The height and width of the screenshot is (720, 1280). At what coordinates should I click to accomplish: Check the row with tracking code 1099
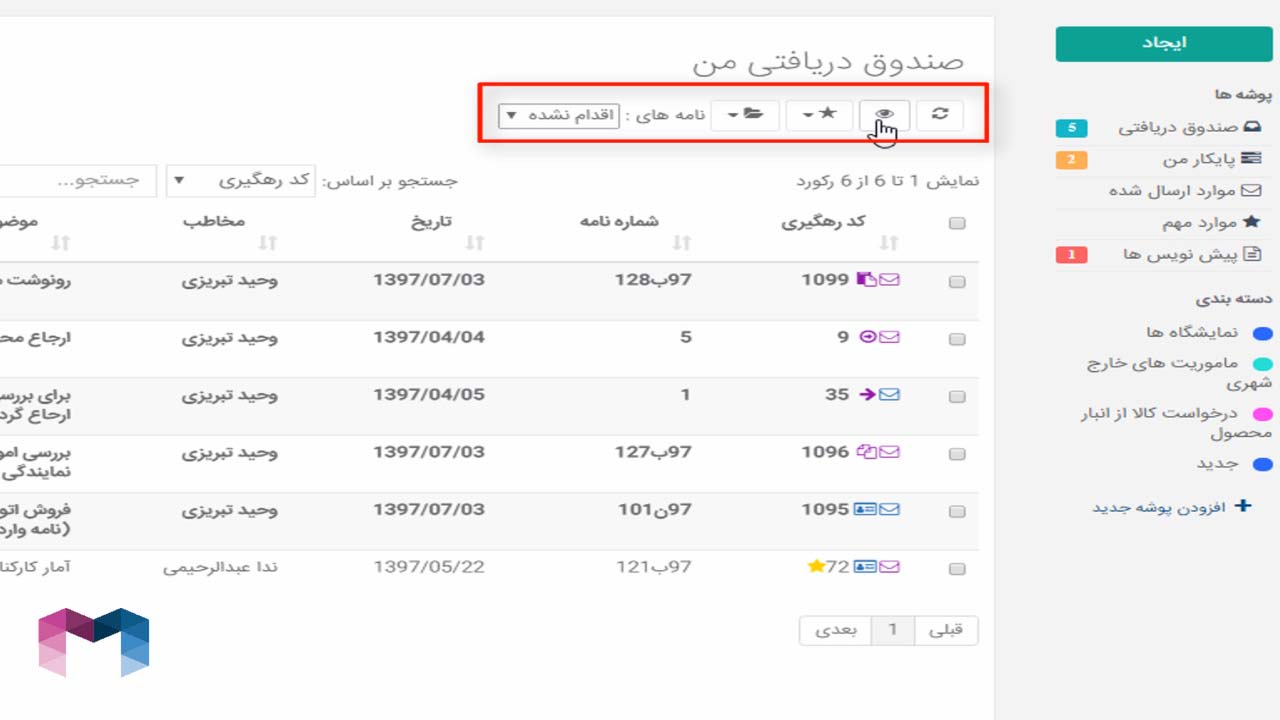coord(957,282)
